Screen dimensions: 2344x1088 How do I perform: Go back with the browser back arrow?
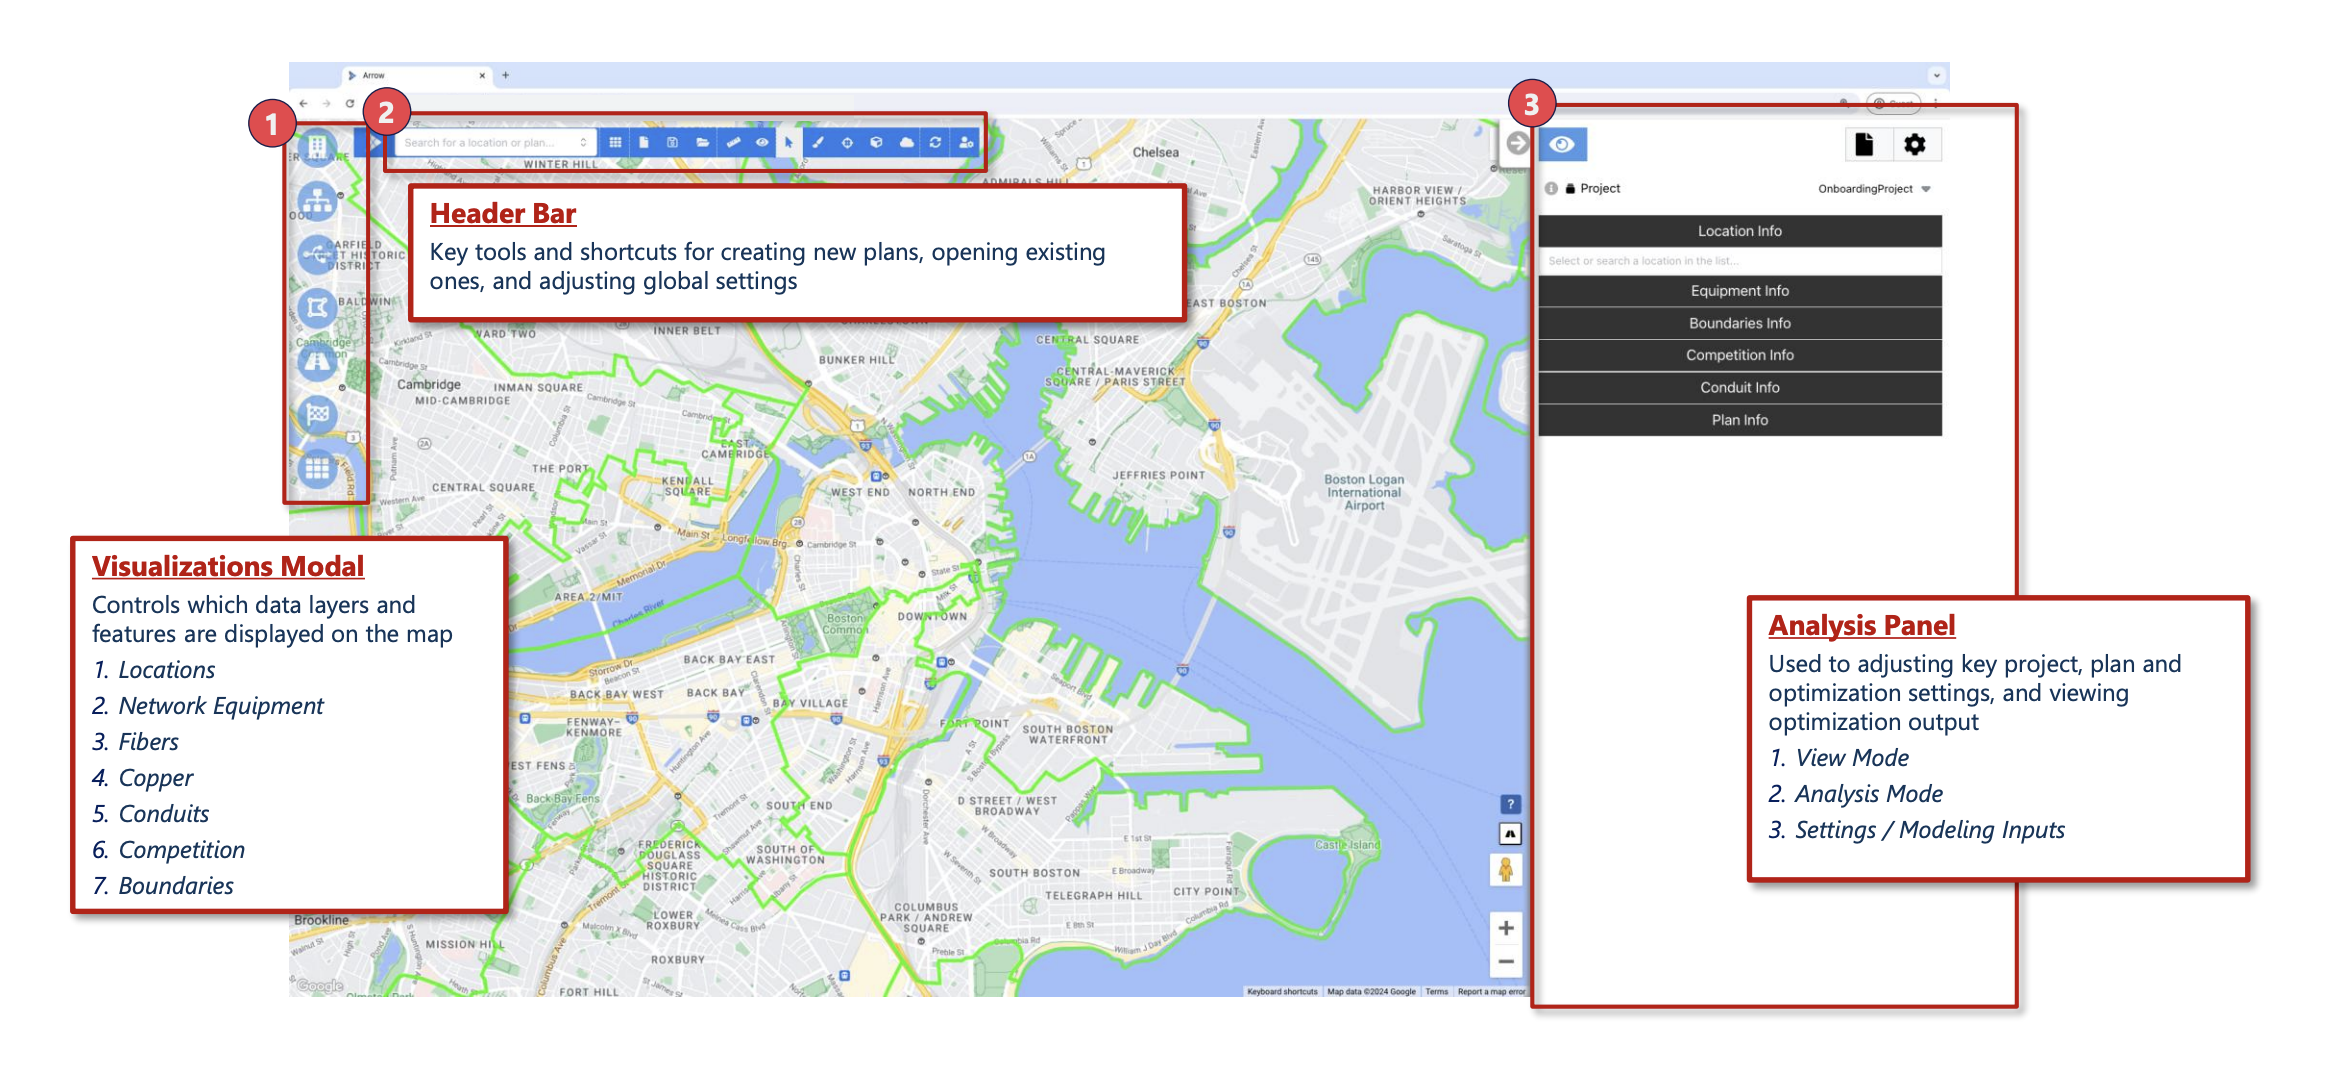[304, 103]
